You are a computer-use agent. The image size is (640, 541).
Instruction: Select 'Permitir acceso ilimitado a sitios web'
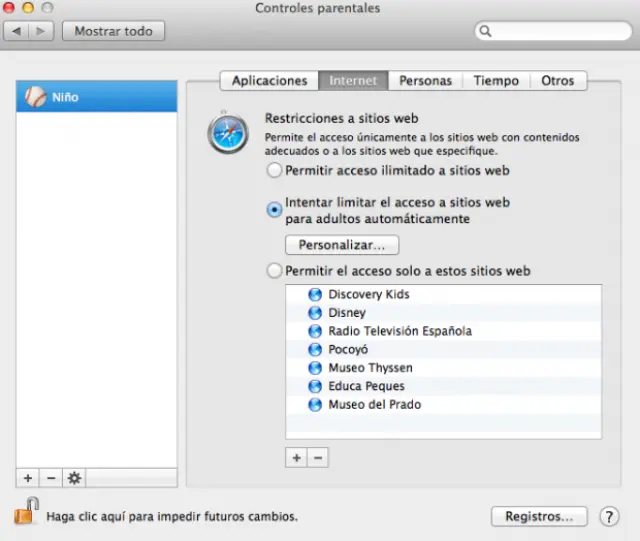pos(274,171)
